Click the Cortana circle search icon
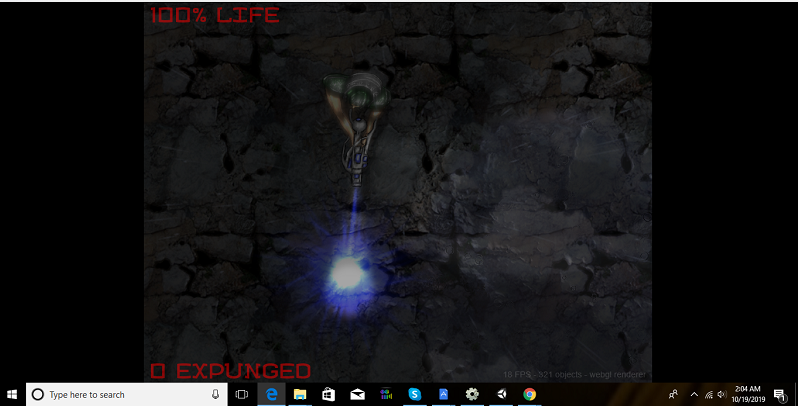Viewport: 798px width, 406px height. click(38, 394)
